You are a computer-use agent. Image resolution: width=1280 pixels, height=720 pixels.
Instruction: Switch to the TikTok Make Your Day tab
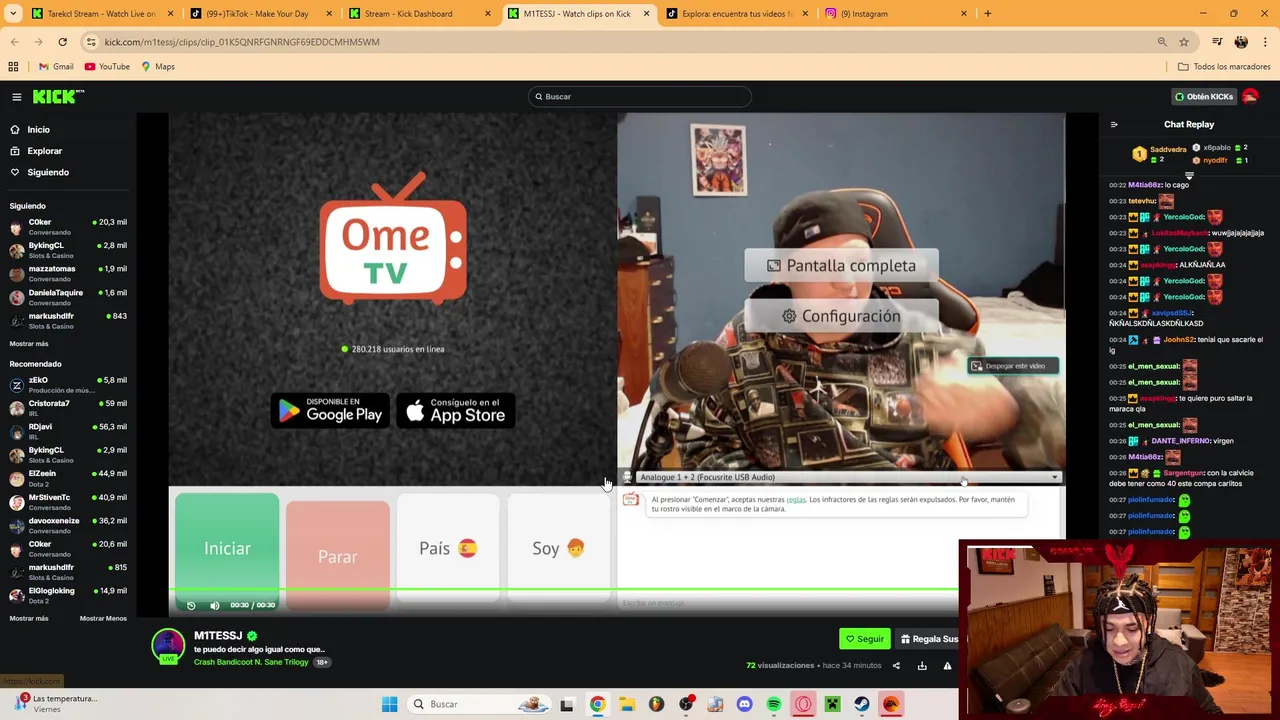[x=260, y=14]
